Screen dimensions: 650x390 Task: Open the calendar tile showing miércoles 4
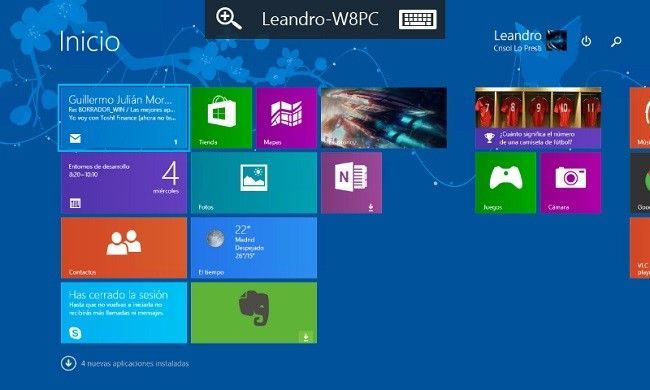point(124,183)
